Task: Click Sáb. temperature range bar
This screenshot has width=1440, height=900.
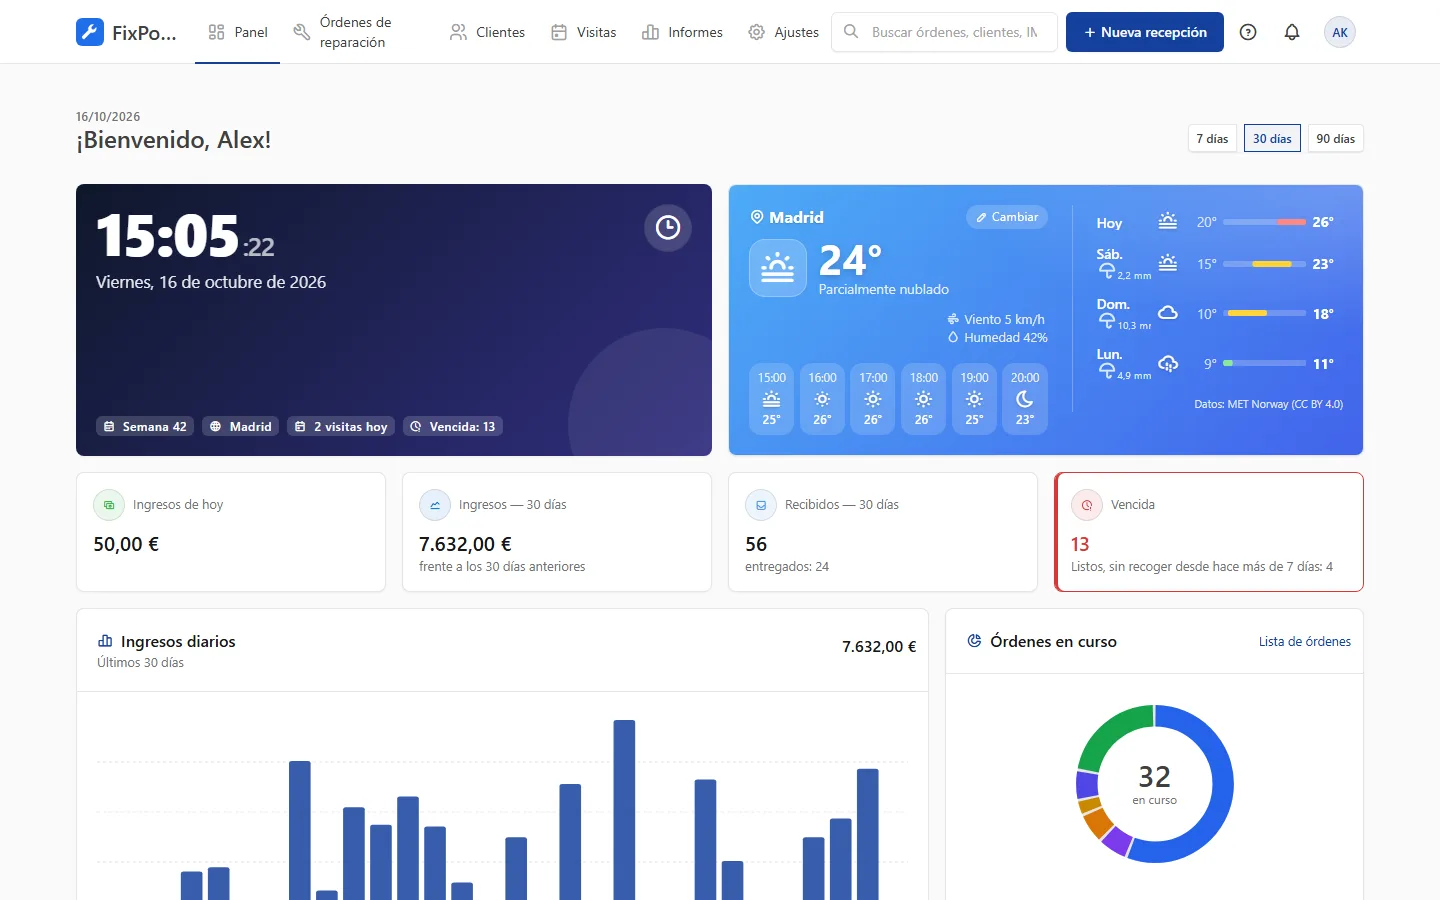Action: point(1265,264)
